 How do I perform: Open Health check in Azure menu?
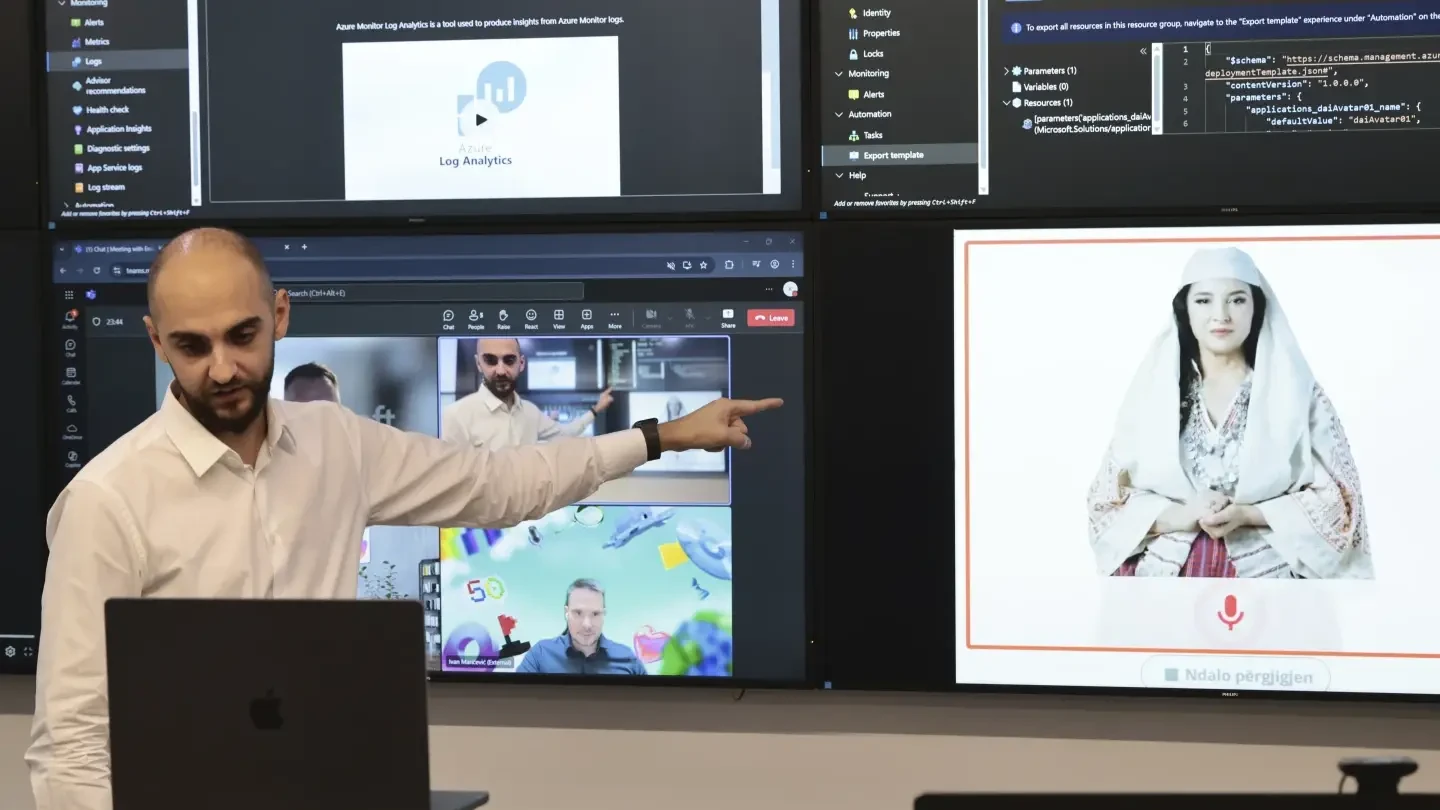101,110
